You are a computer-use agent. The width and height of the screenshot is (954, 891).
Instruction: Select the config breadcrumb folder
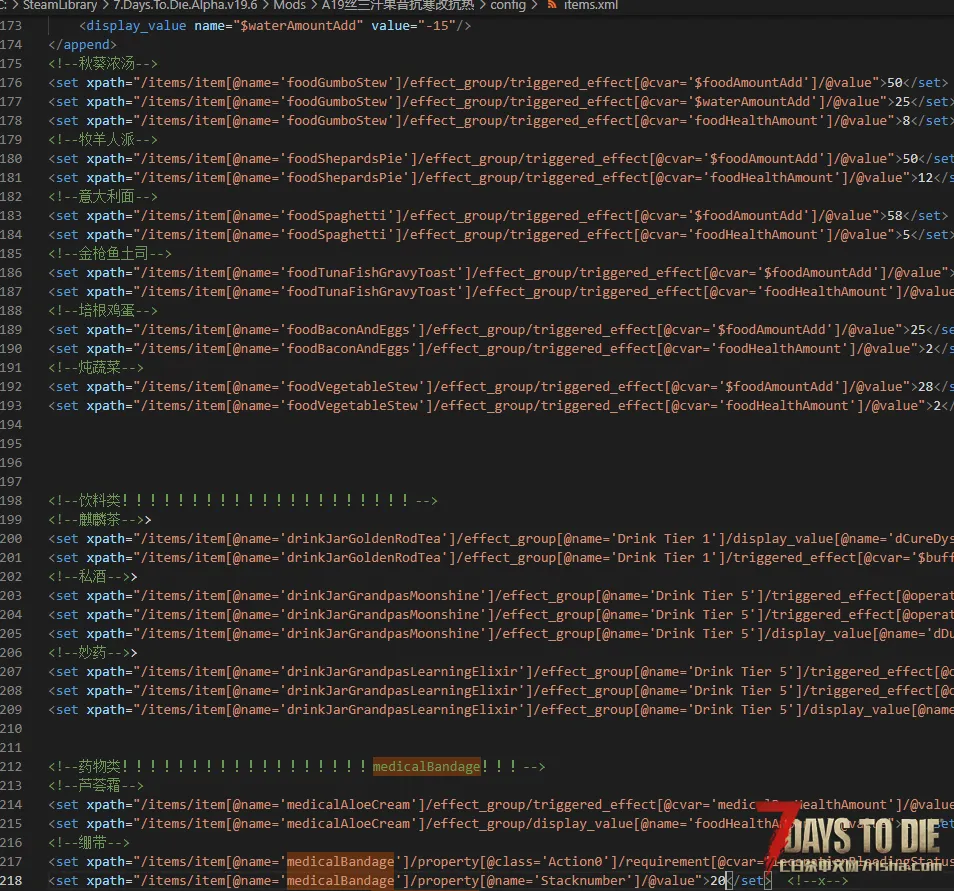(508, 5)
